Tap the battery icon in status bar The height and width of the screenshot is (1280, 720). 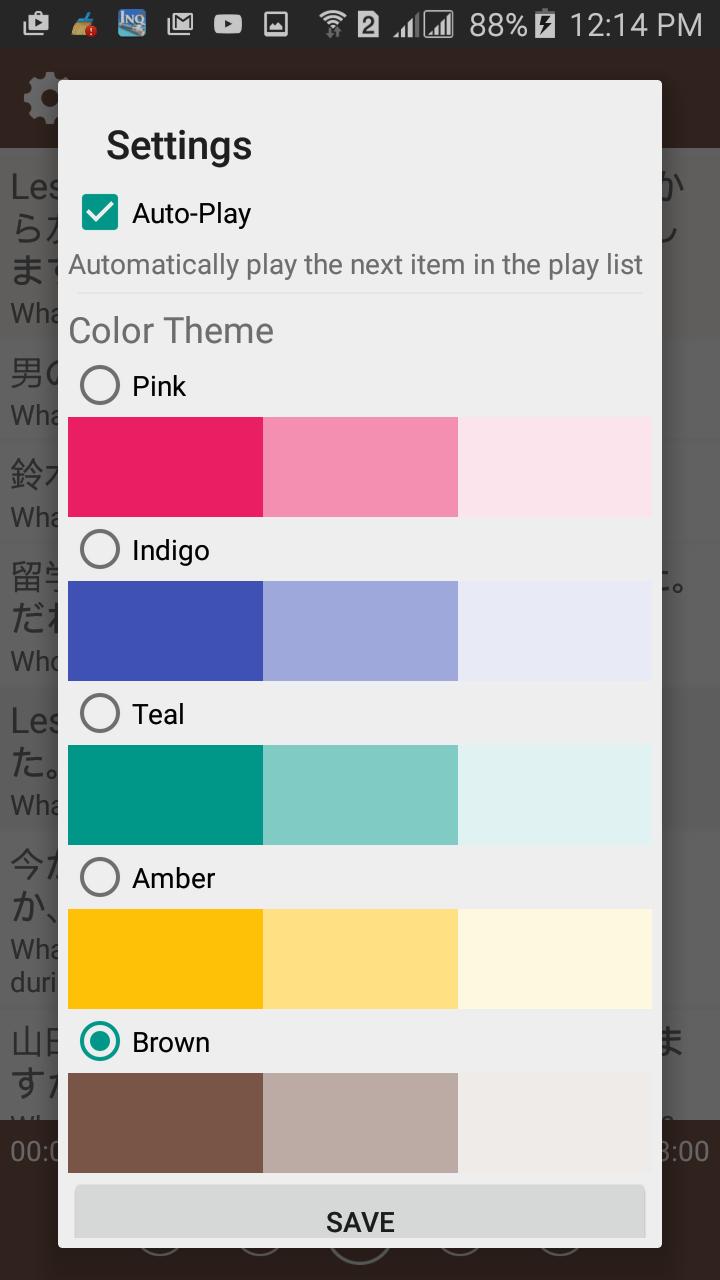point(545,23)
